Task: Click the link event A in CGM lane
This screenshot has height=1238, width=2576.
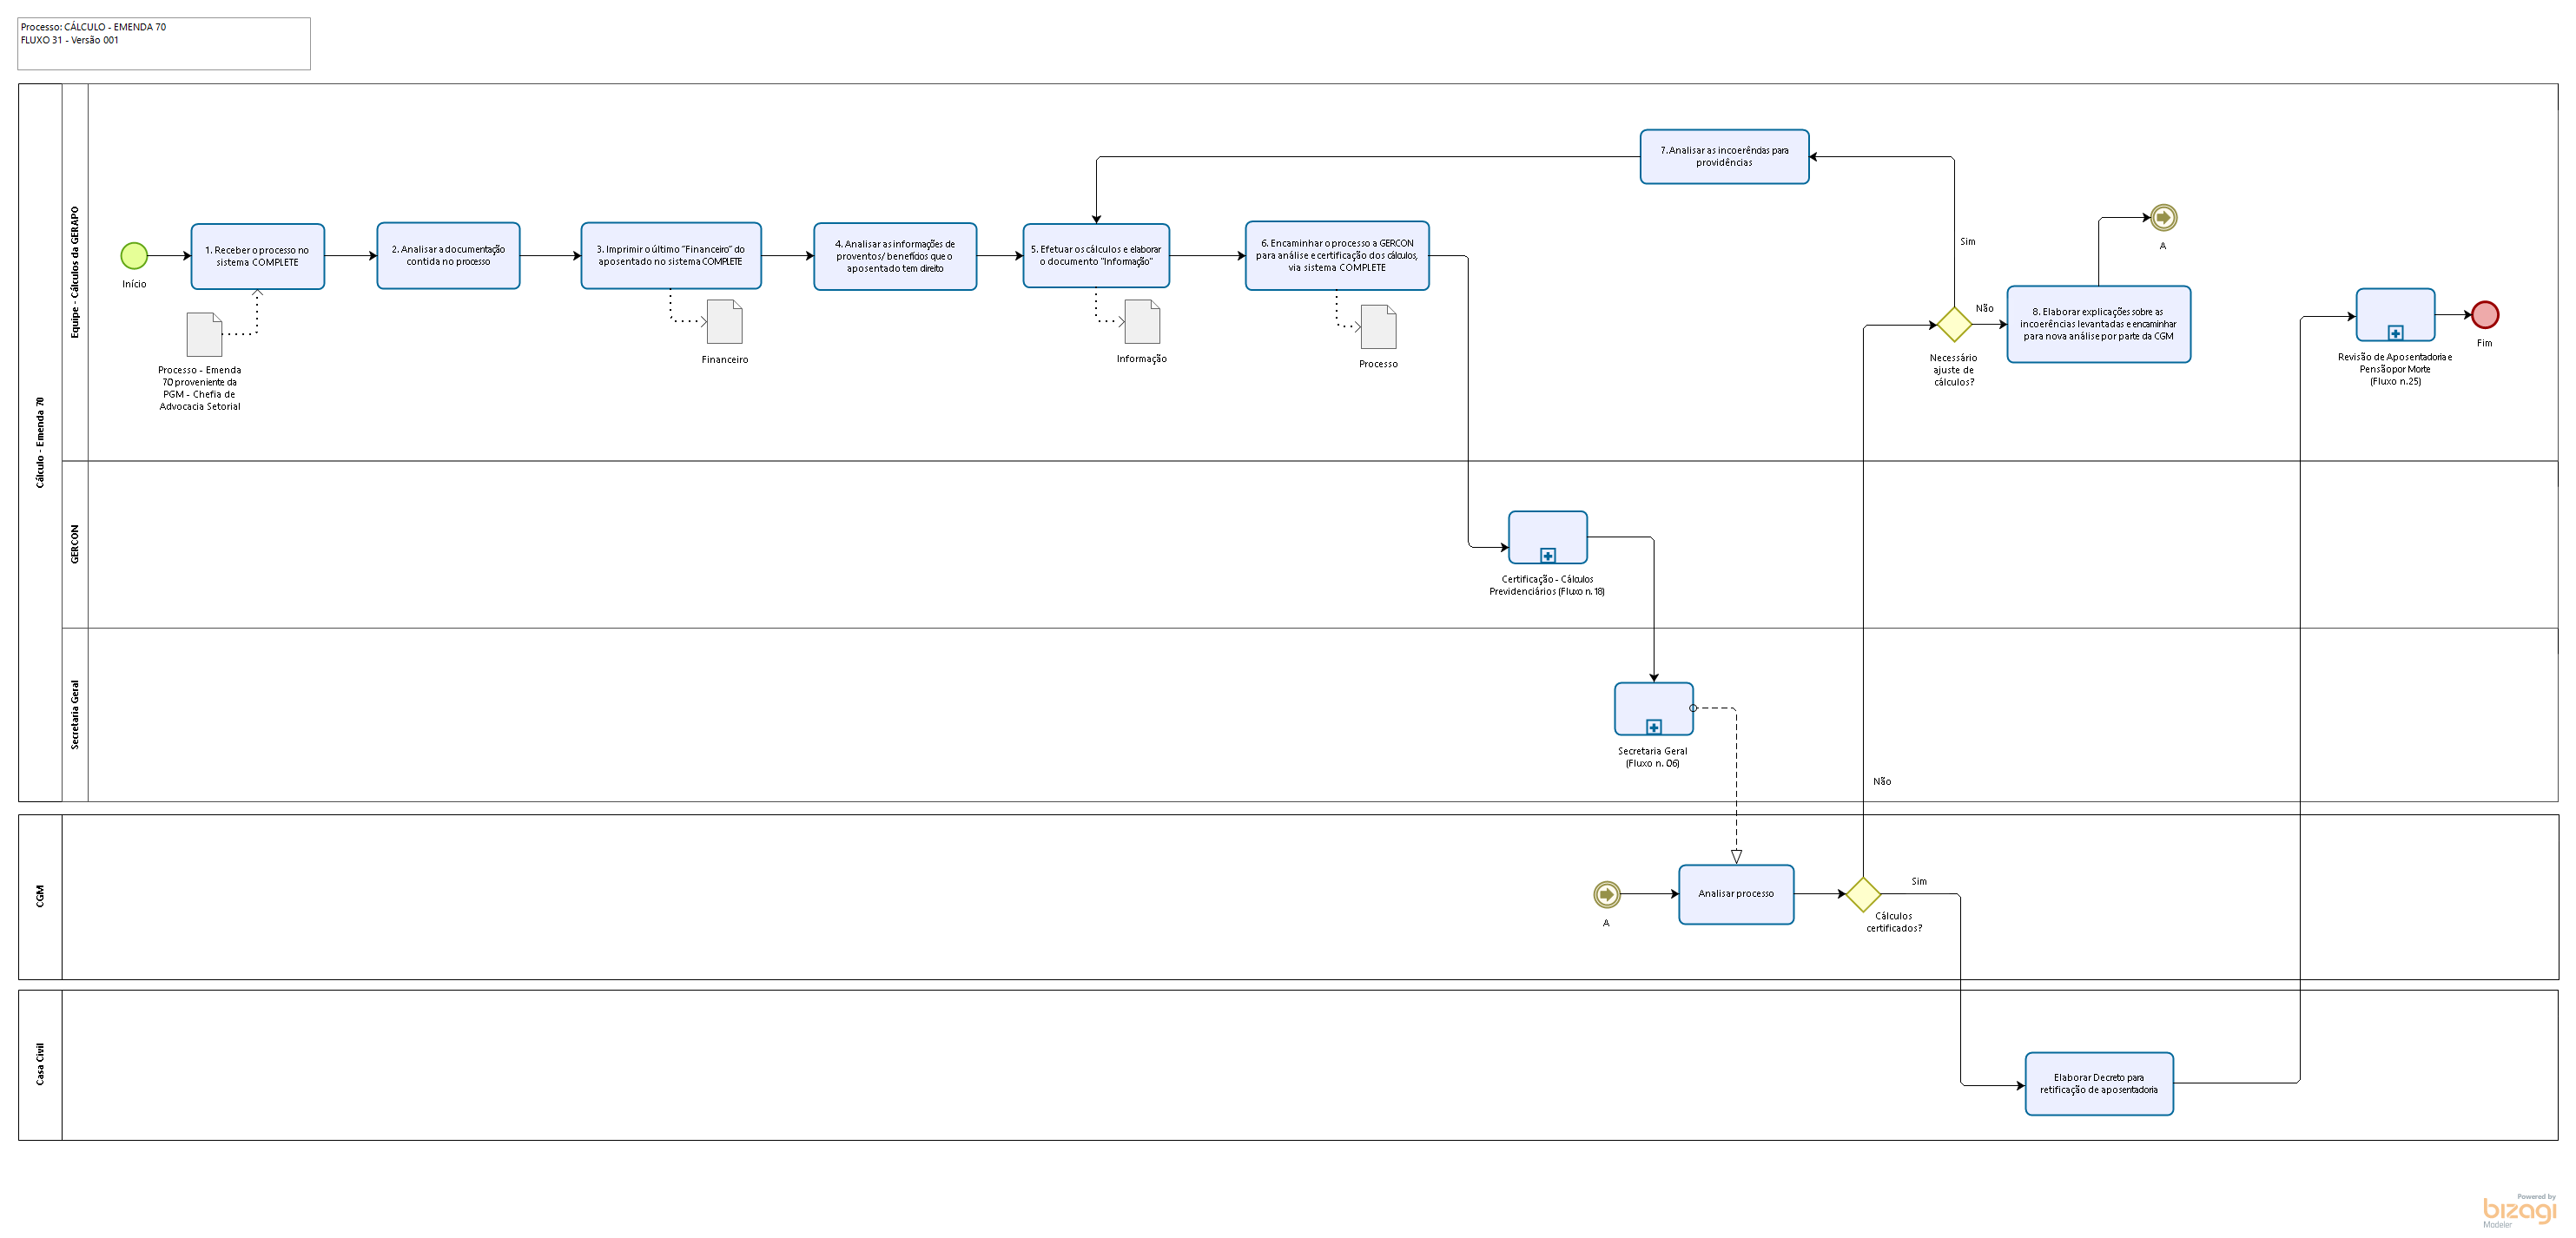Action: (x=1606, y=894)
